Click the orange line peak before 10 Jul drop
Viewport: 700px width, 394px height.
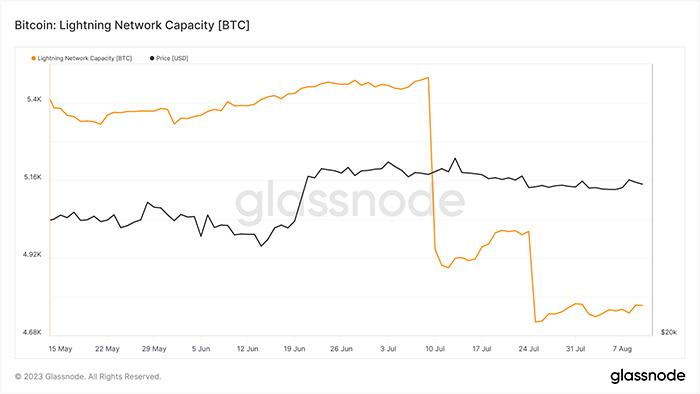(x=428, y=78)
